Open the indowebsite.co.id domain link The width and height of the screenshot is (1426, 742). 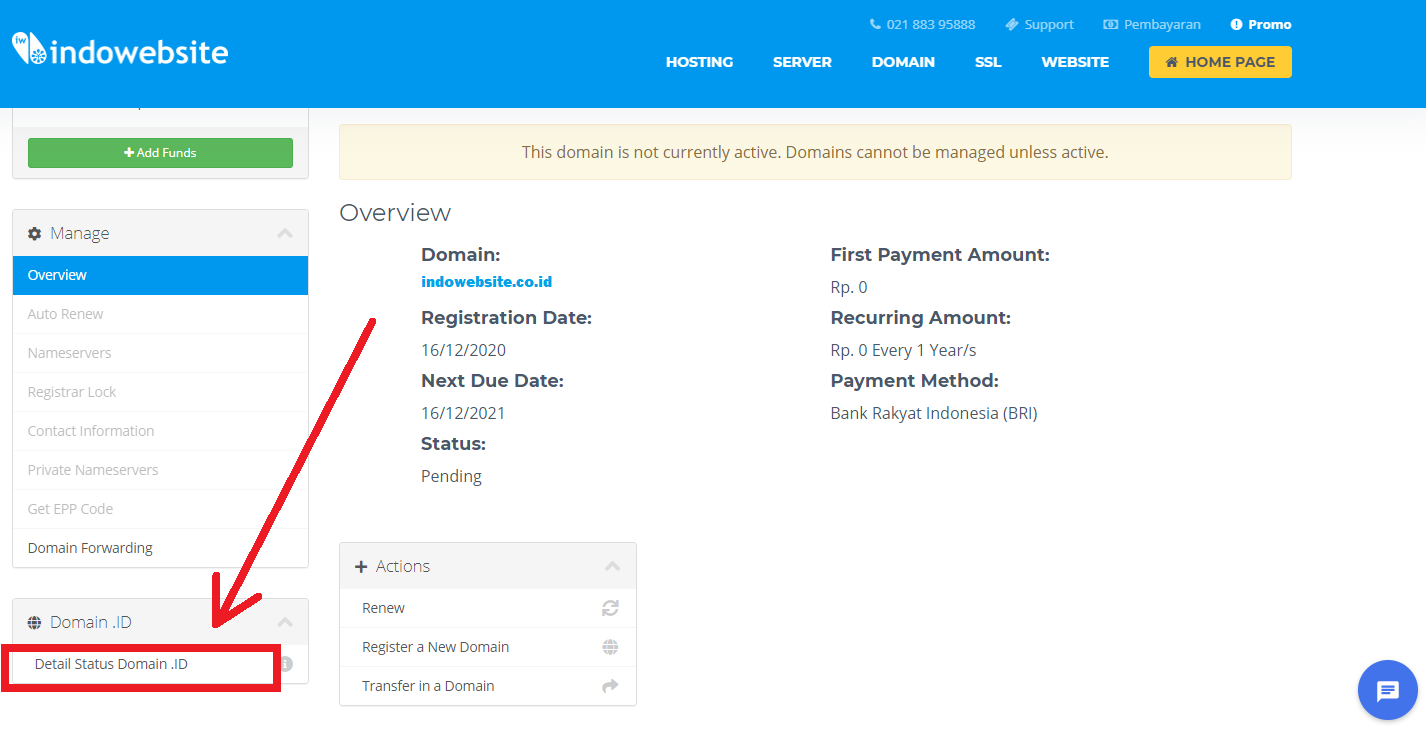click(486, 281)
